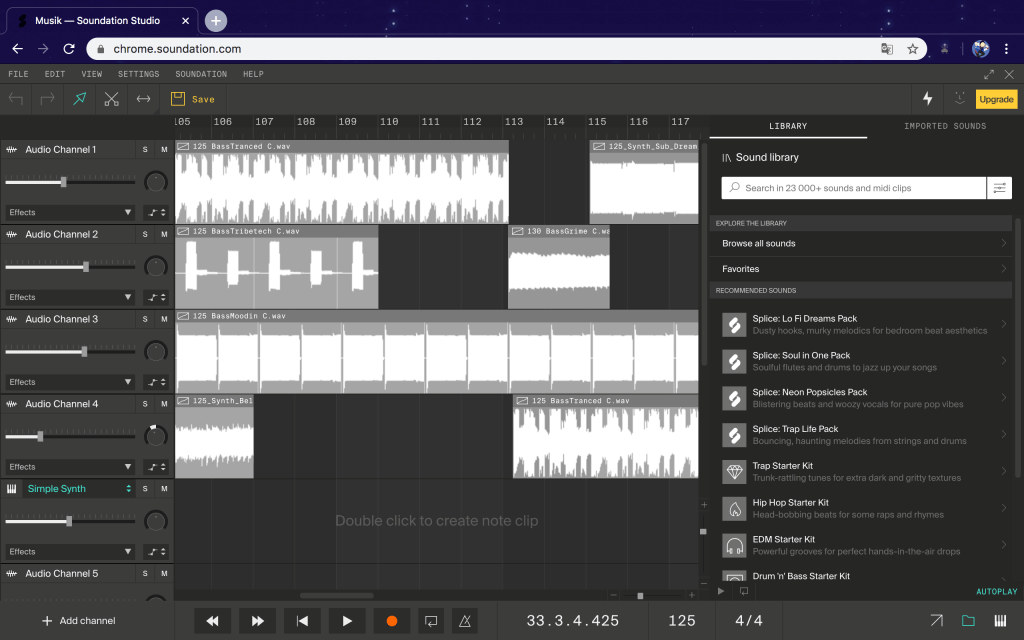Click Add channel
Image resolution: width=1024 pixels, height=640 pixels.
[x=79, y=621]
